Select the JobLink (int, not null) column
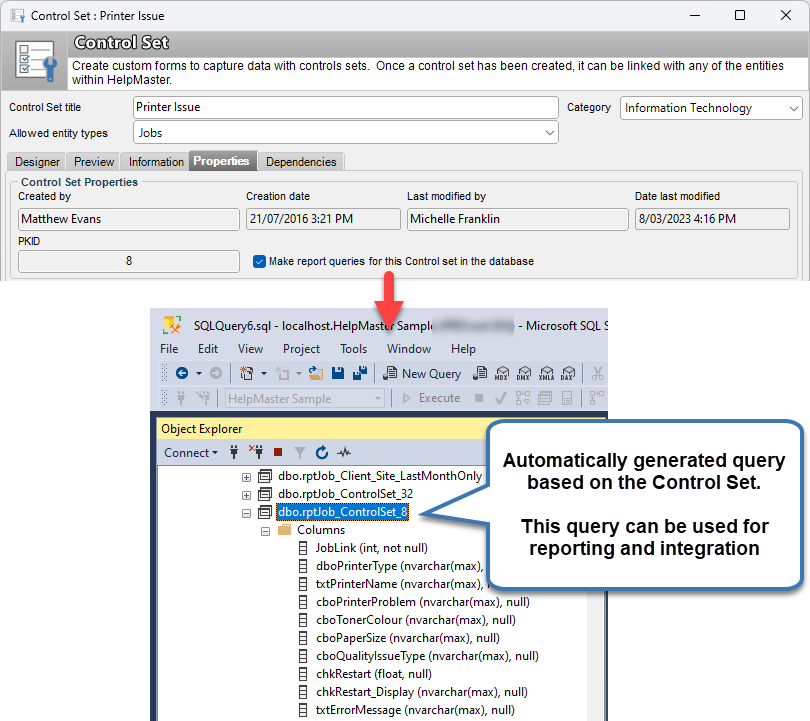The width and height of the screenshot is (810, 721). pos(372,548)
